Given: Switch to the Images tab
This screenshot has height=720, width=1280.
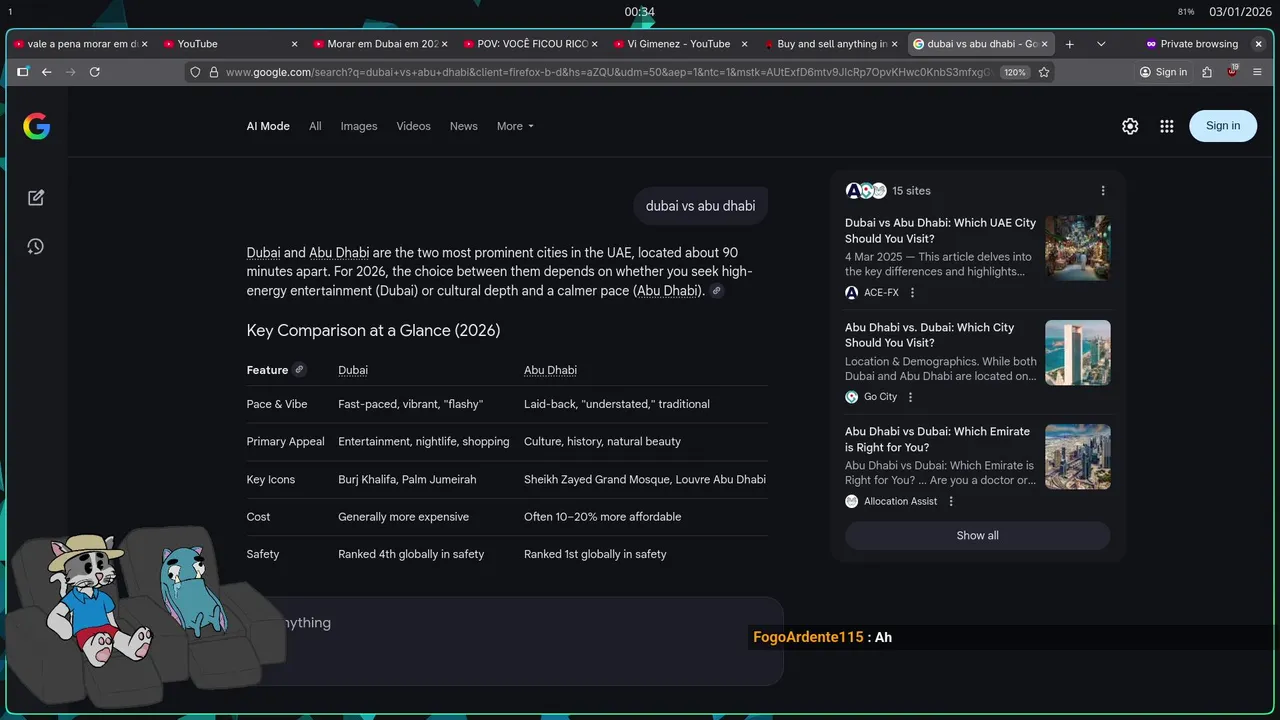Looking at the screenshot, I should pyautogui.click(x=359, y=126).
